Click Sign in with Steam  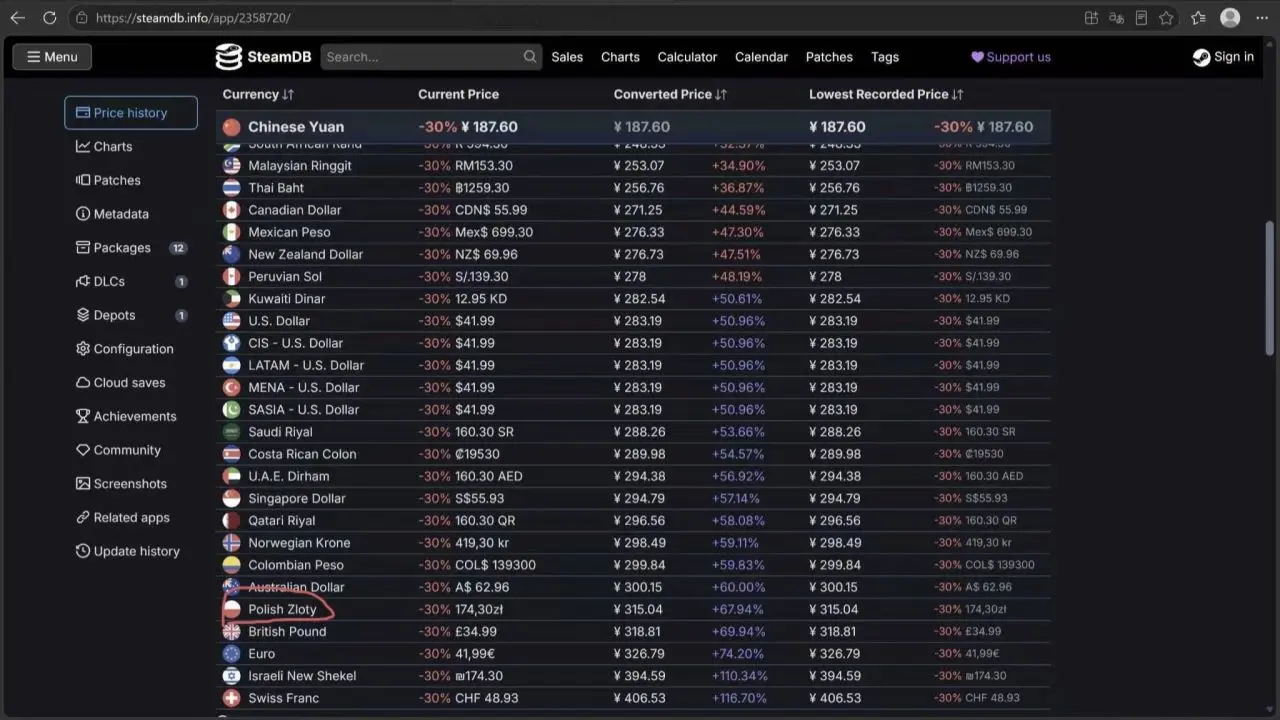pos(1223,57)
